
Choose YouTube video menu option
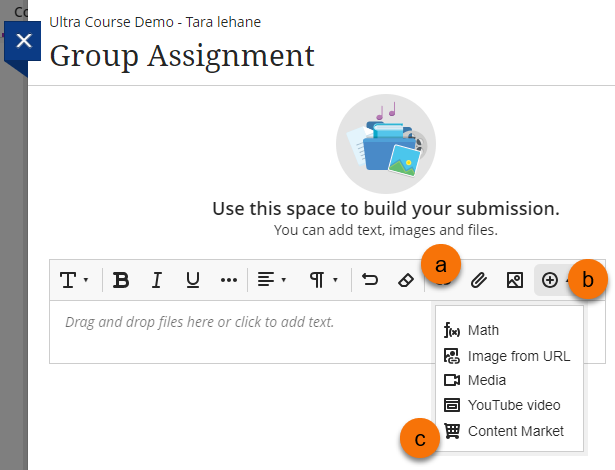(x=513, y=405)
